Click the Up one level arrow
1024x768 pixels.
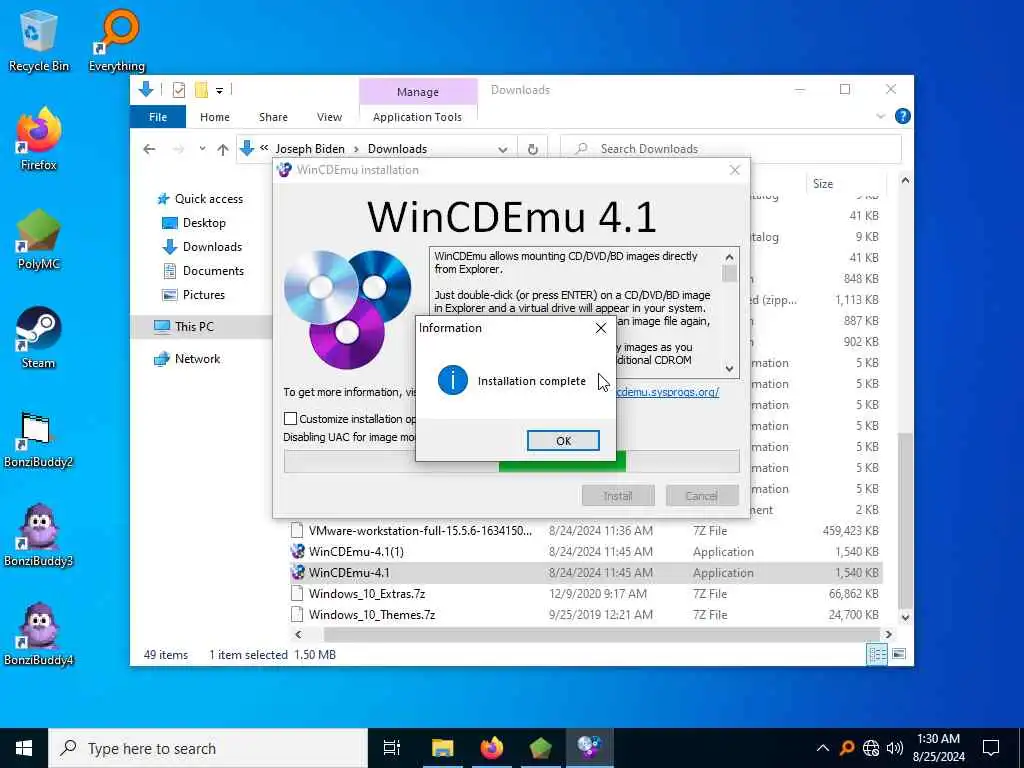coord(223,150)
